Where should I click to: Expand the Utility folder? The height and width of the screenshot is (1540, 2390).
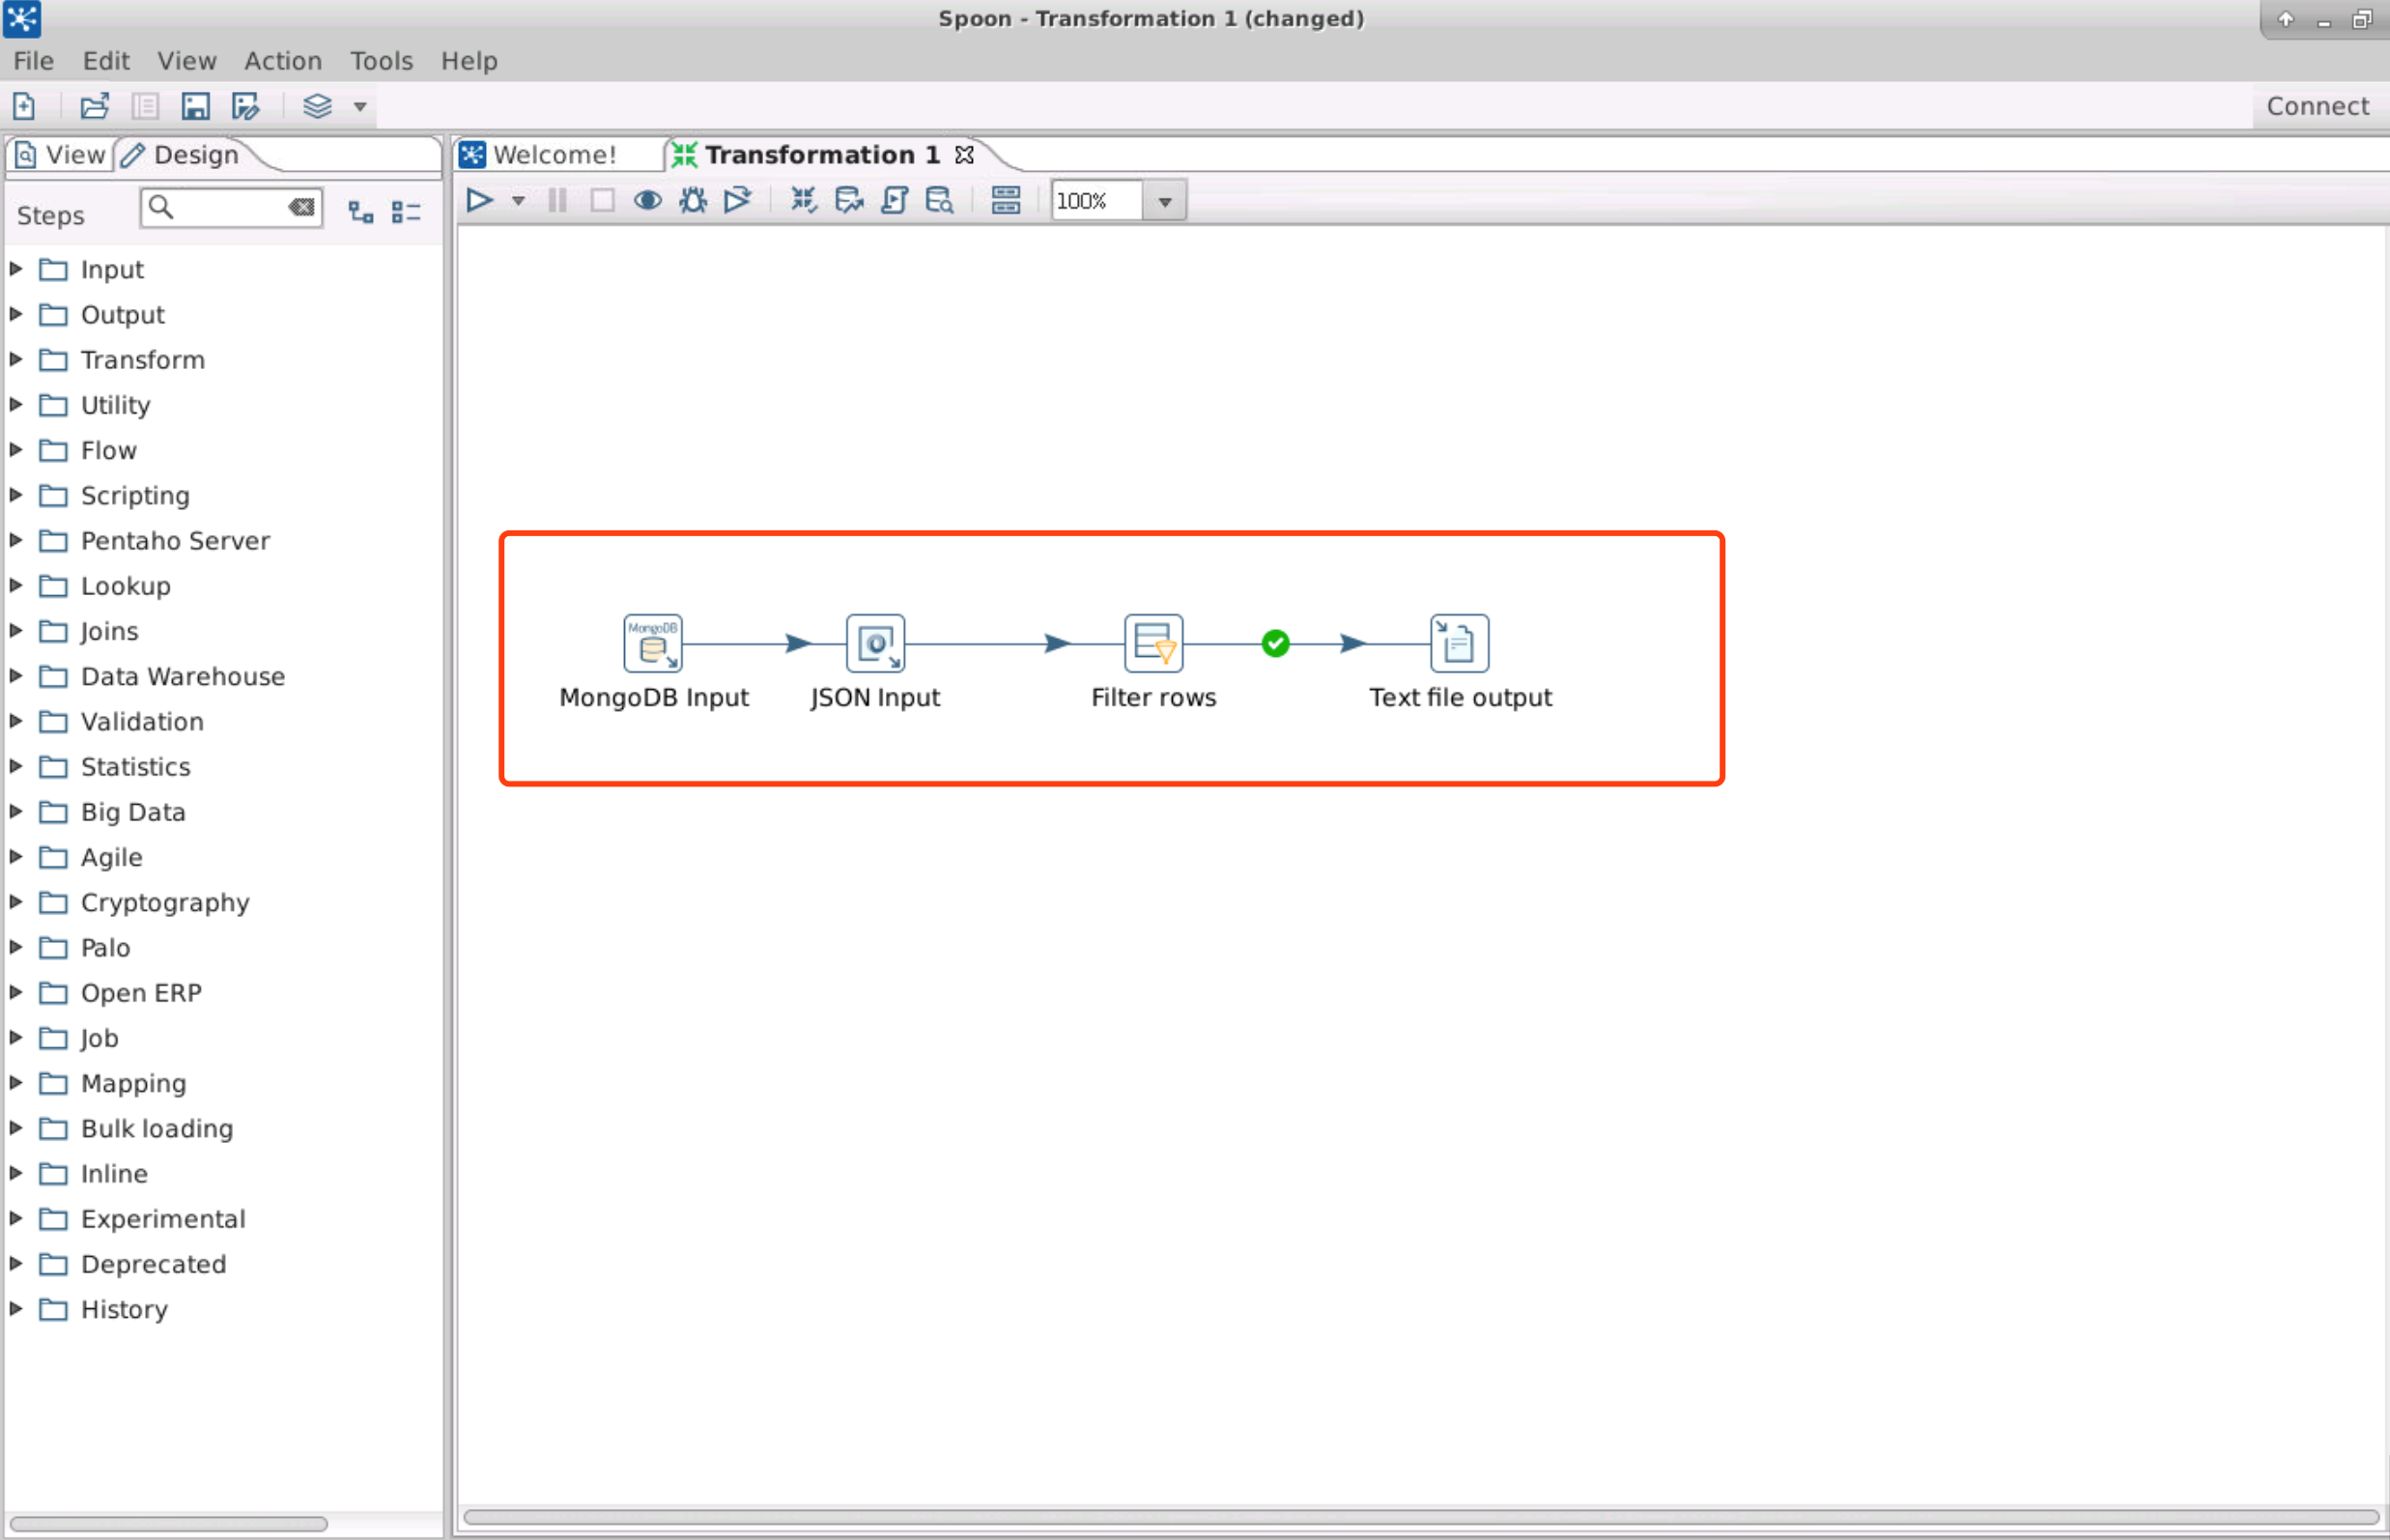tap(16, 404)
